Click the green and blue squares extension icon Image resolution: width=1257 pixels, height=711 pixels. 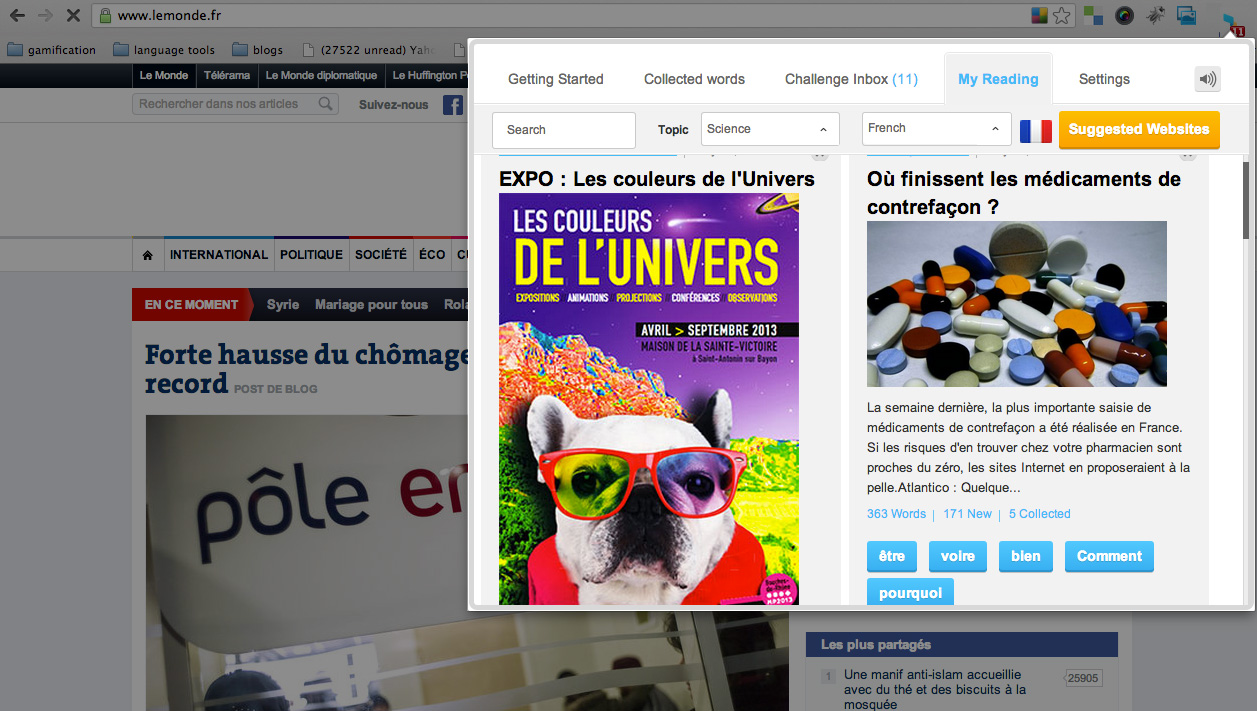(1093, 15)
